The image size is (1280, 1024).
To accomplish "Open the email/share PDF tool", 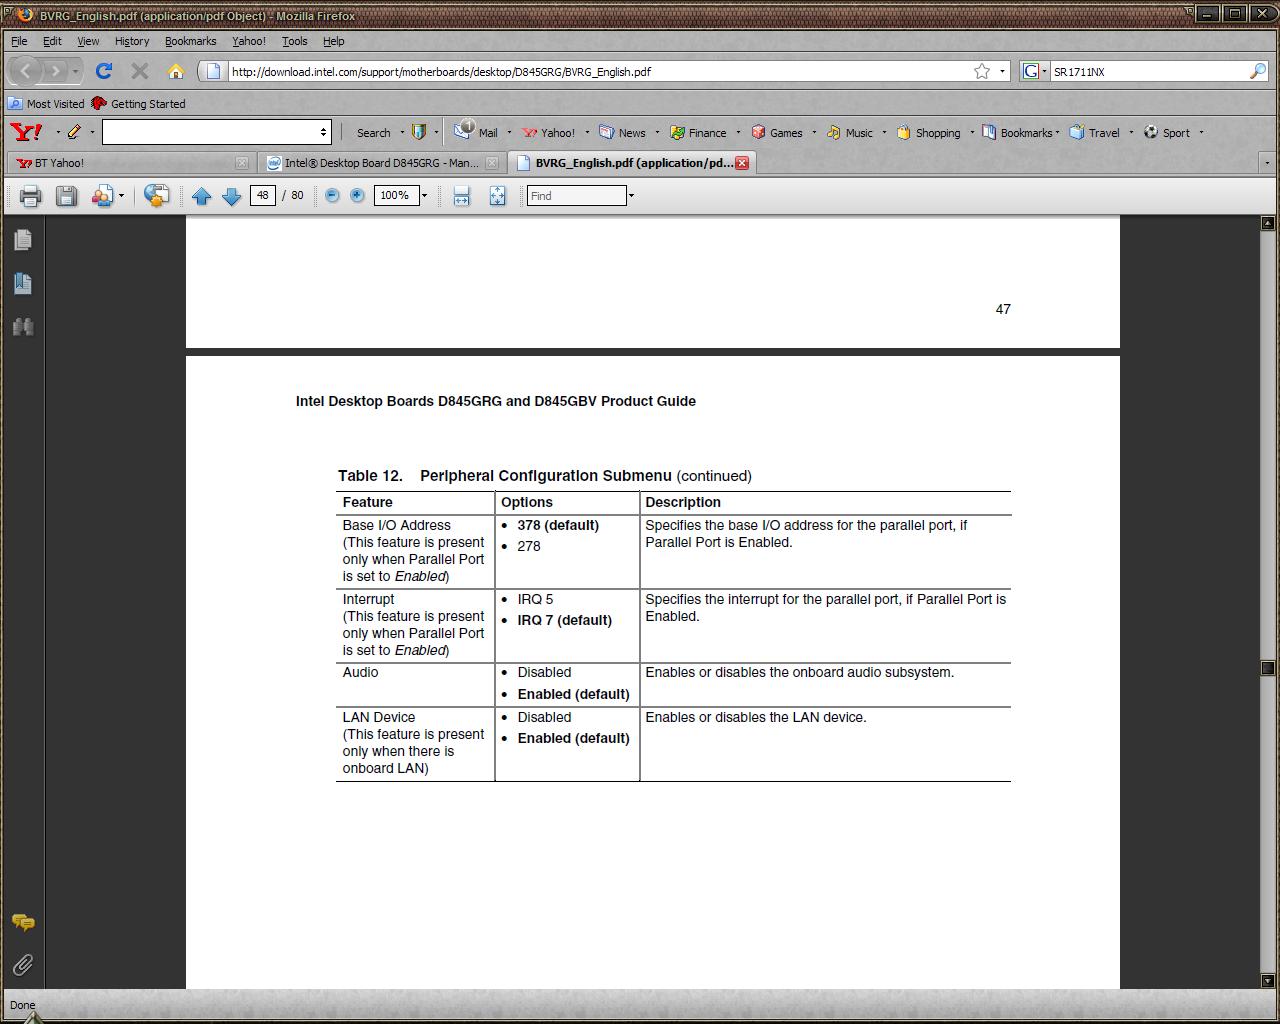I will (x=102, y=196).
